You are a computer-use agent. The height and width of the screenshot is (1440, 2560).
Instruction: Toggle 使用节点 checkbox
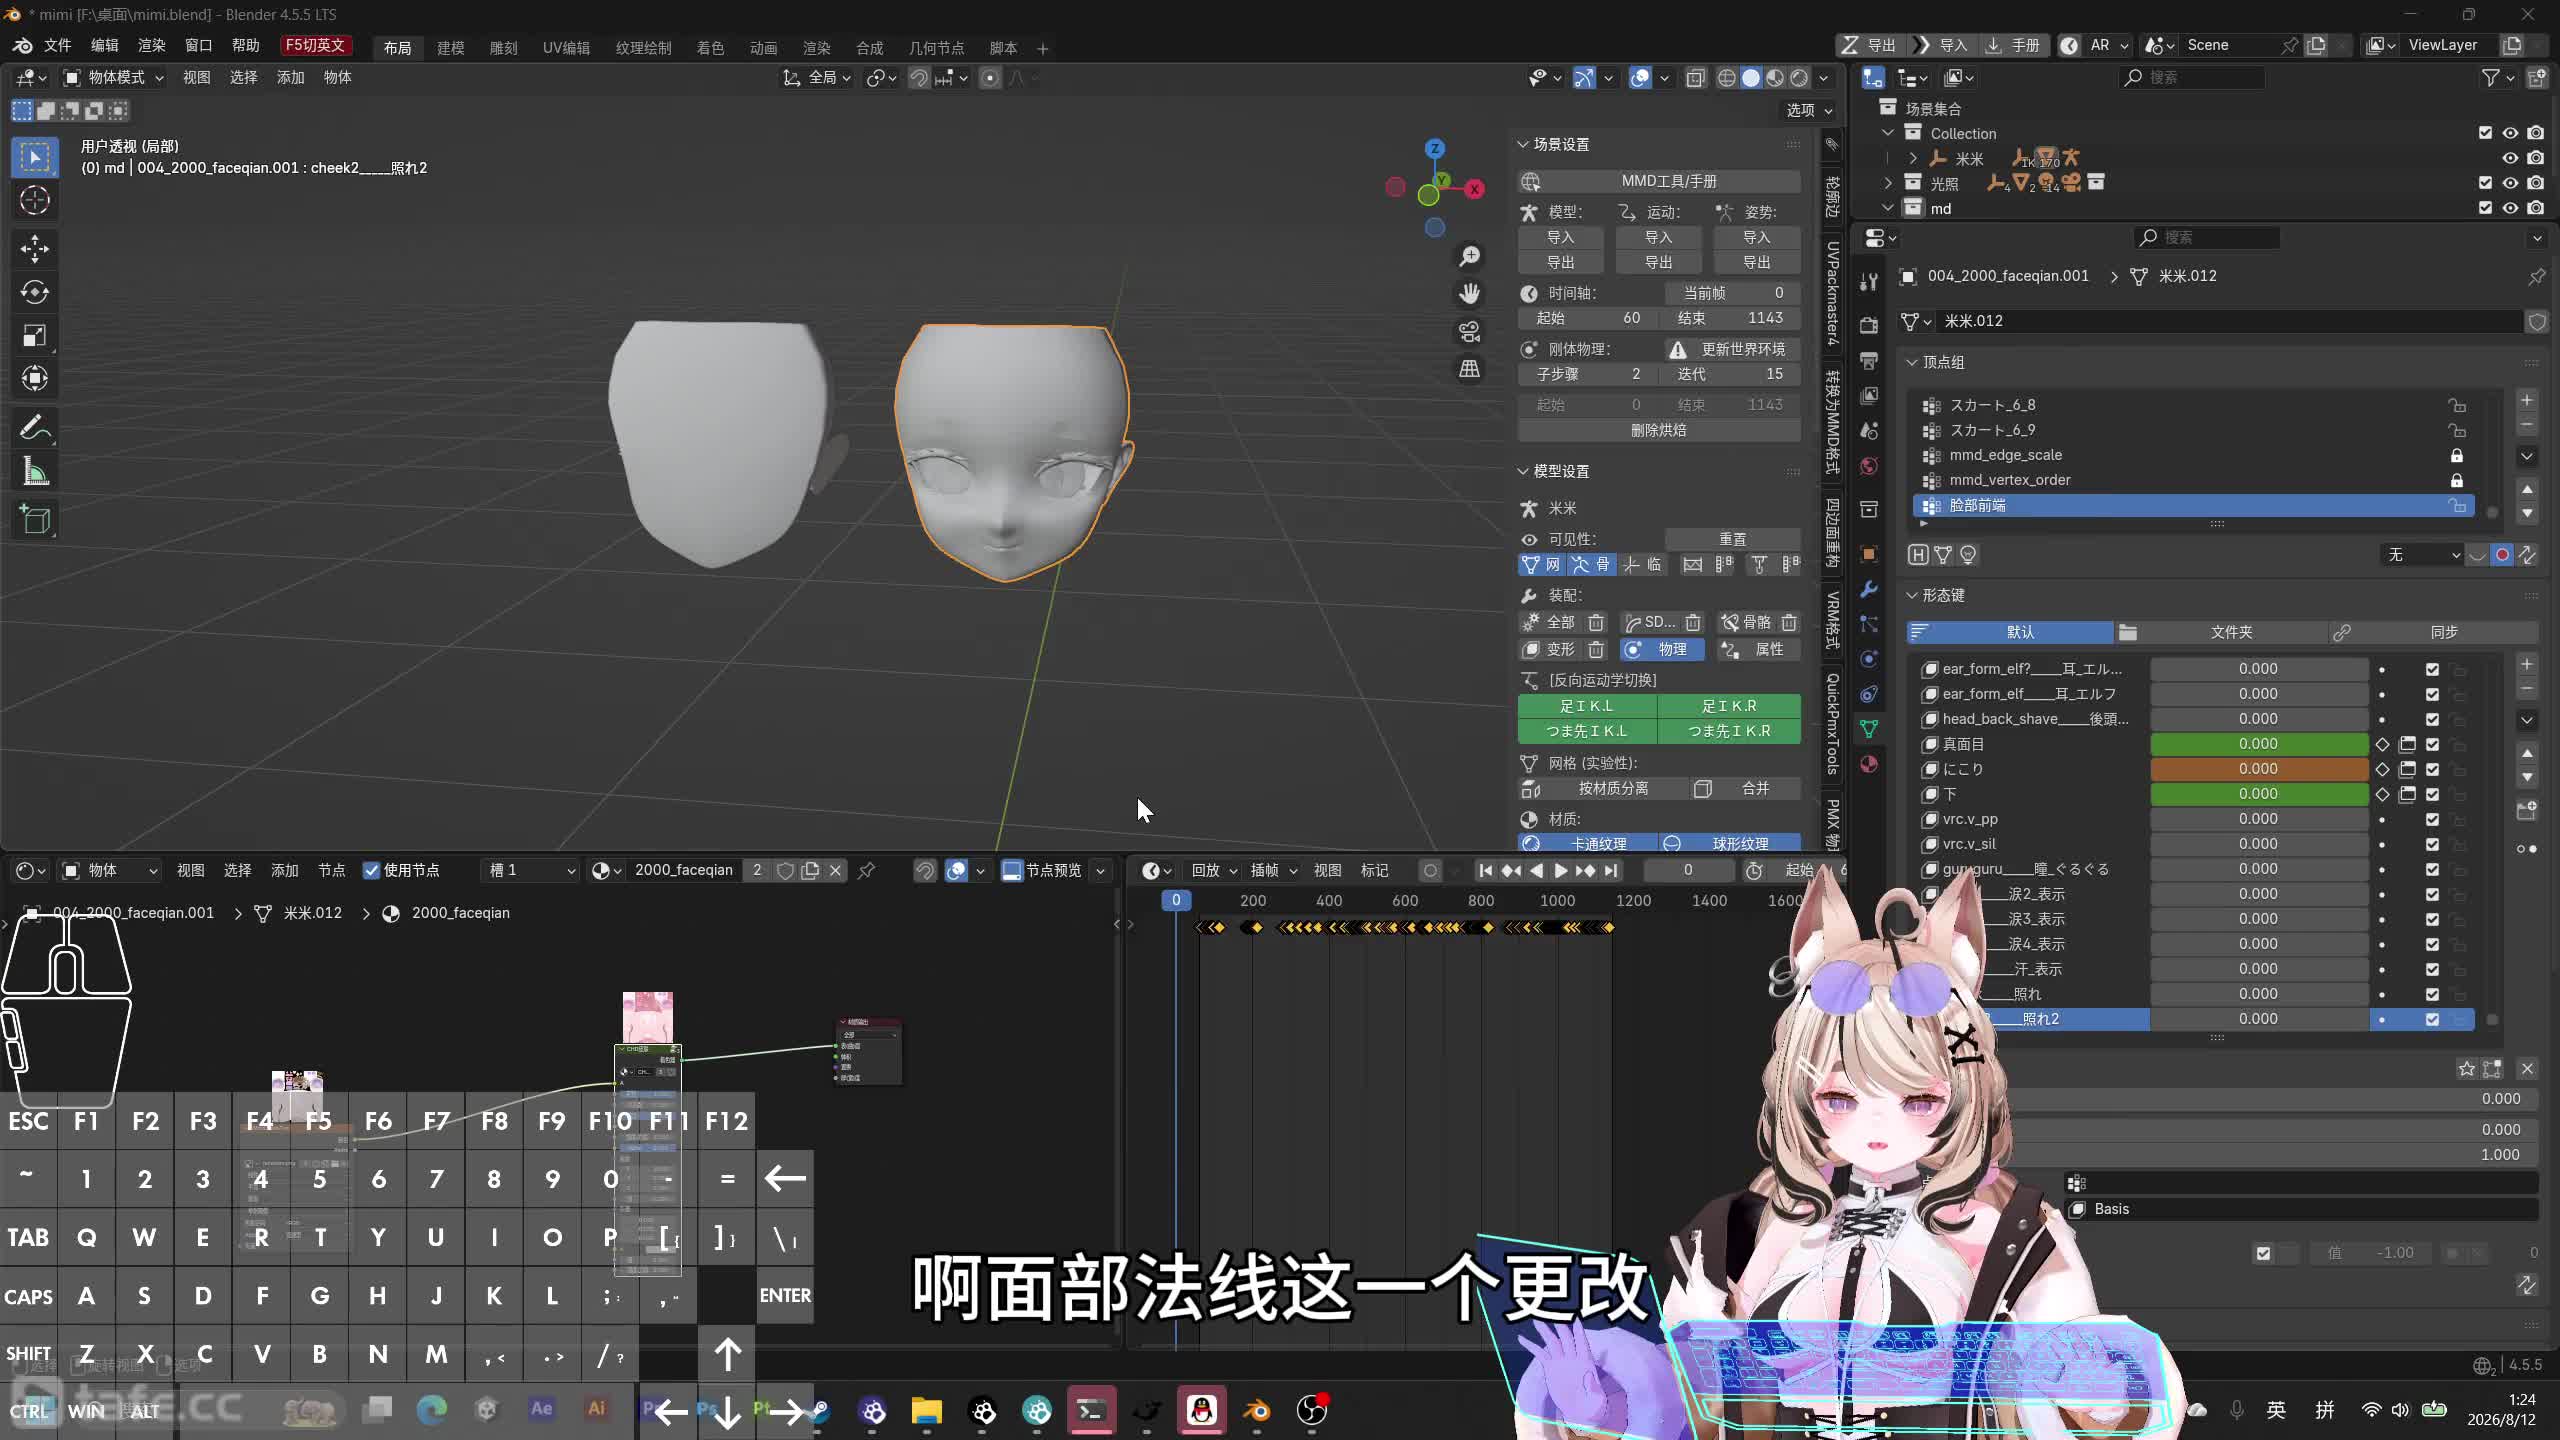(x=372, y=871)
